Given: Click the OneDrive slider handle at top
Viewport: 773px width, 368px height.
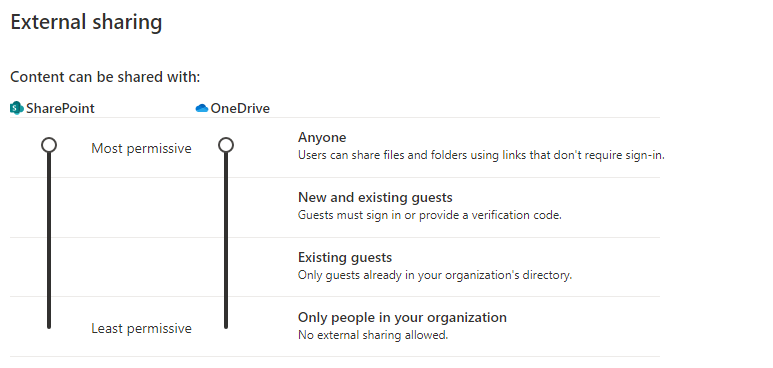Looking at the screenshot, I should pos(226,145).
